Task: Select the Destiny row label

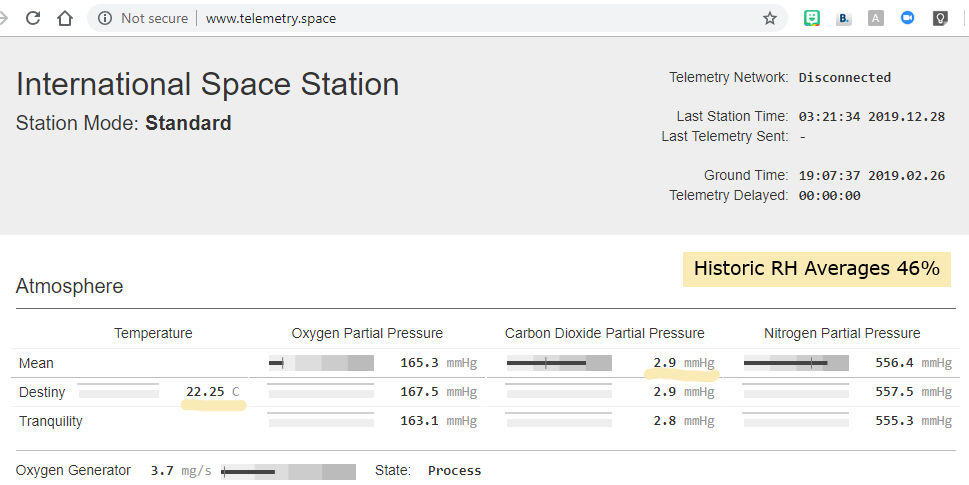Action: coord(42,392)
